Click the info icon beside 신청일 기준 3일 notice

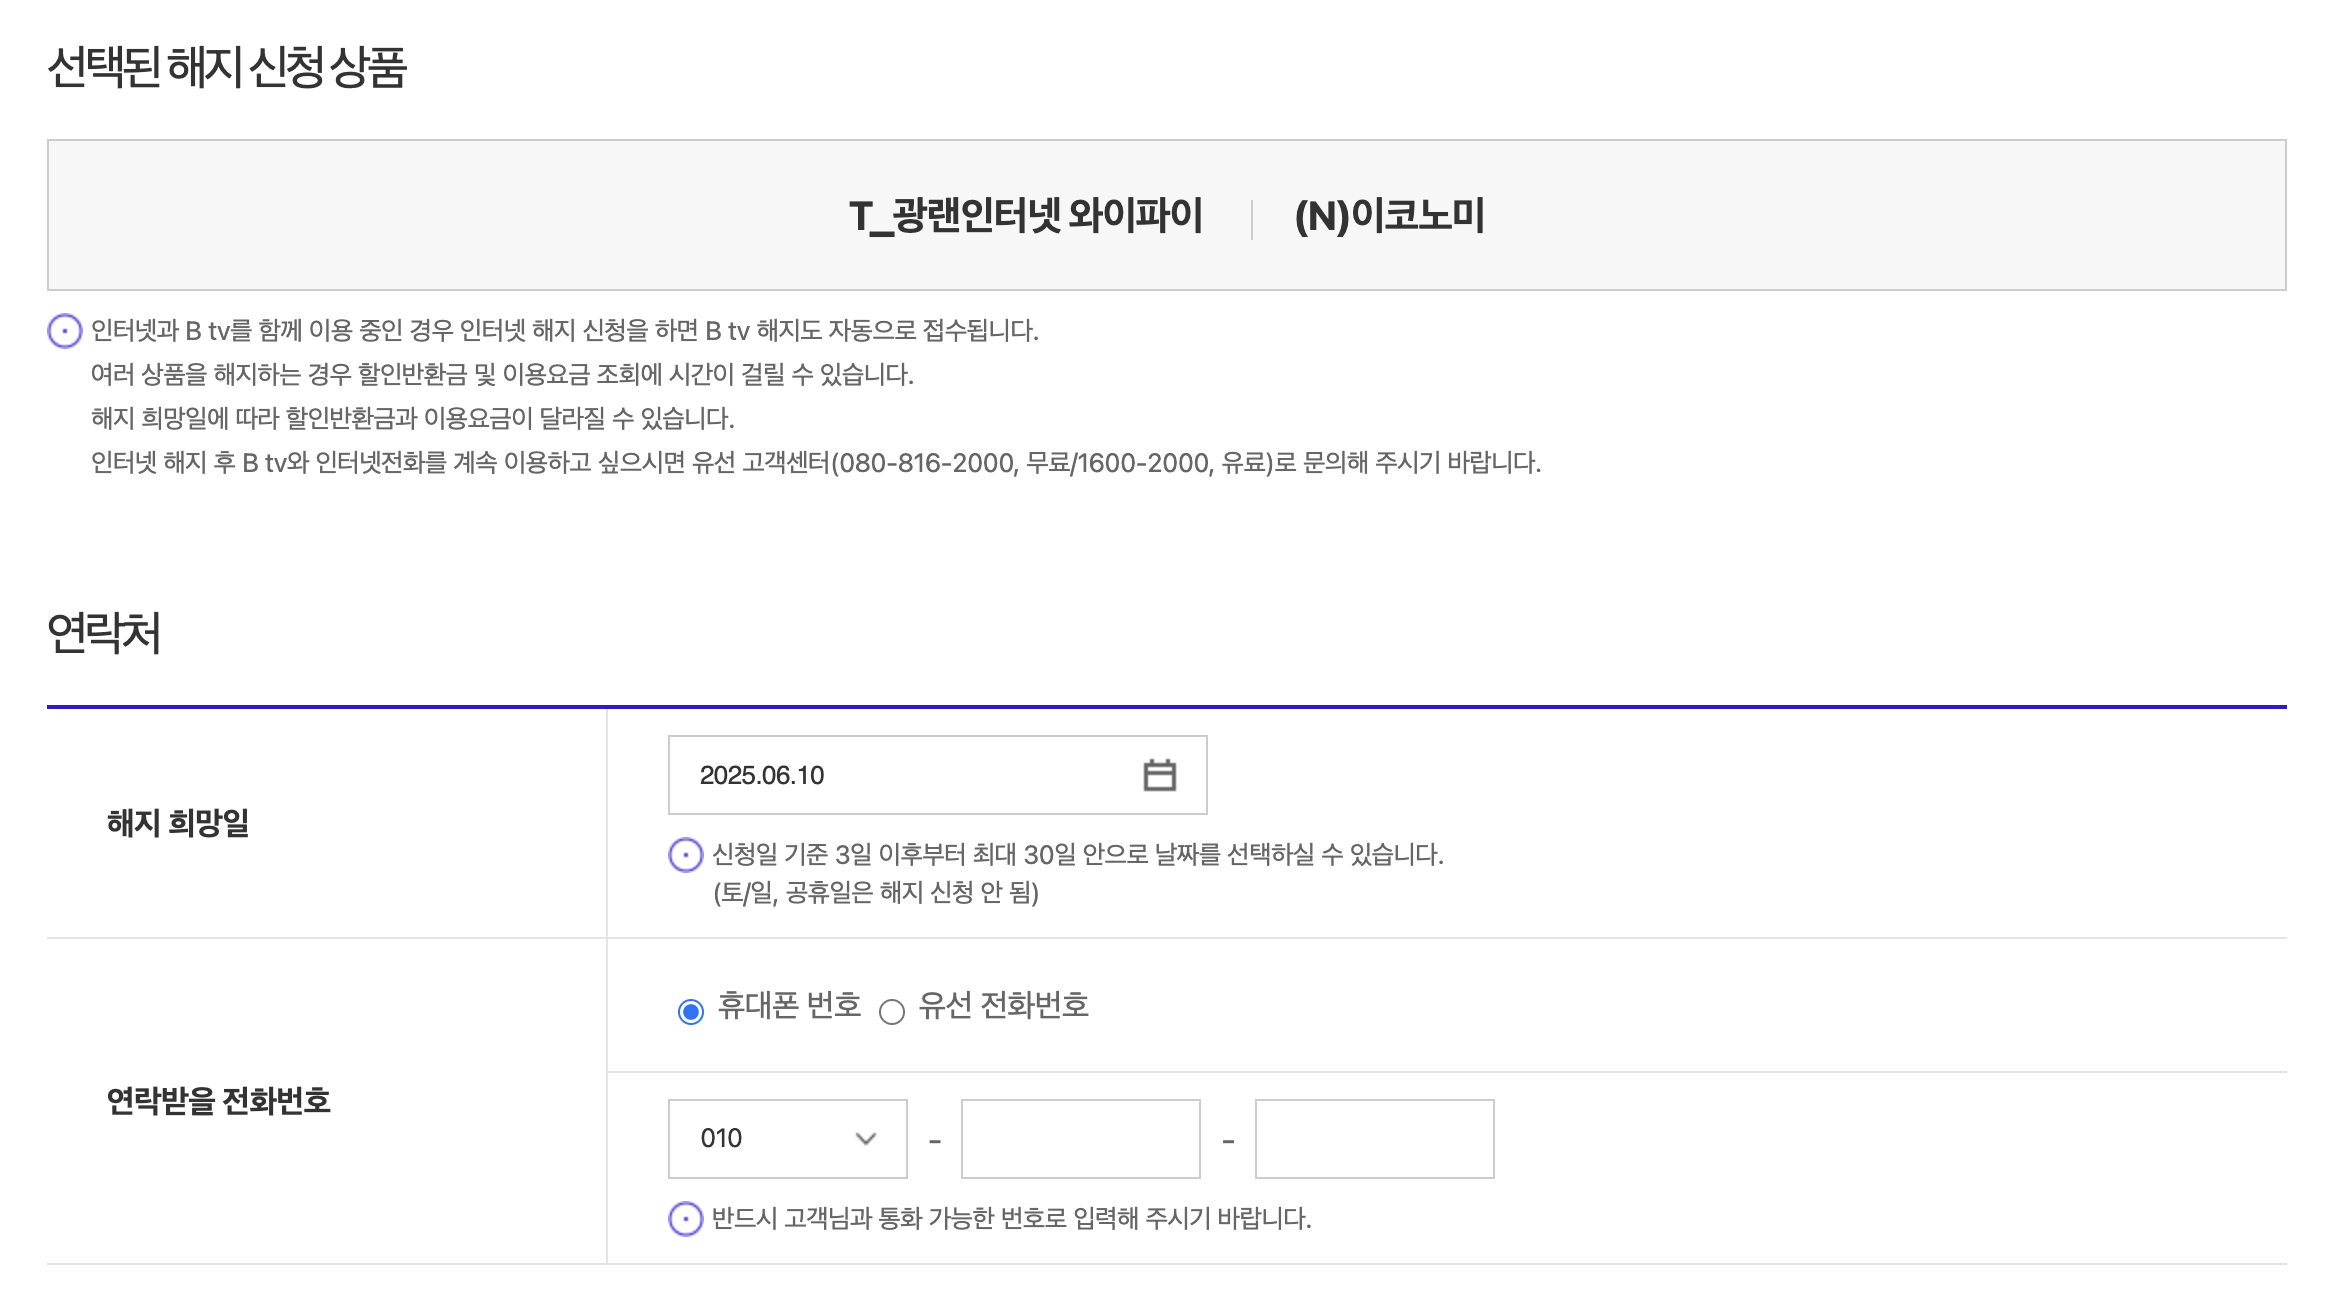686,855
